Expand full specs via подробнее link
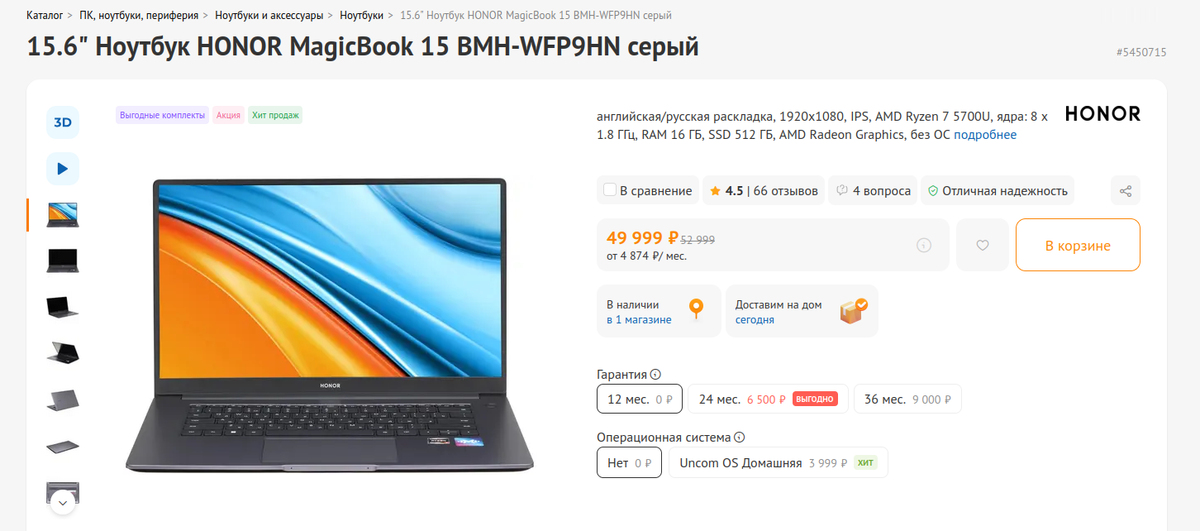The image size is (1200, 531). [x=985, y=135]
